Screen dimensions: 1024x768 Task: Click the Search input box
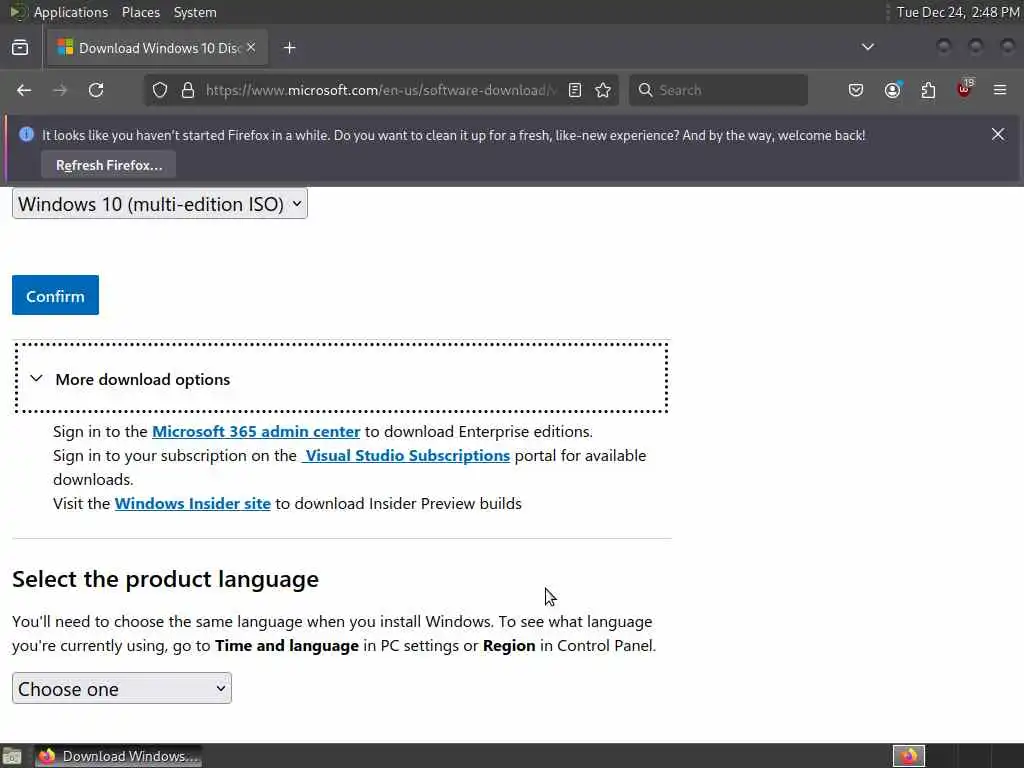click(718, 90)
